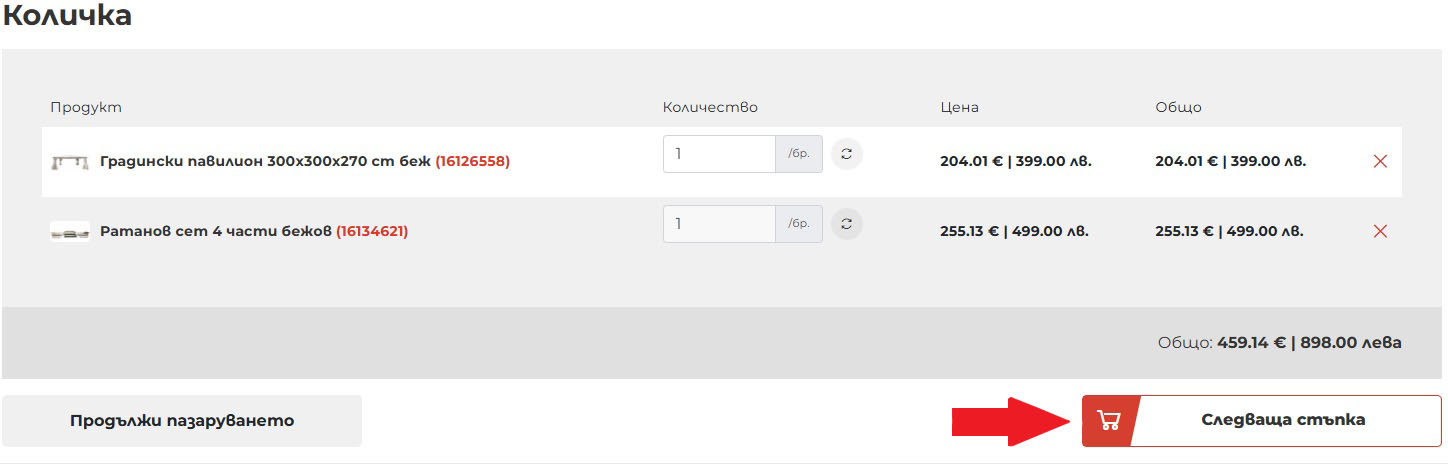This screenshot has height=467, width=1448.
Task: Continue shopping via Продължи пазаруването
Action: [182, 421]
